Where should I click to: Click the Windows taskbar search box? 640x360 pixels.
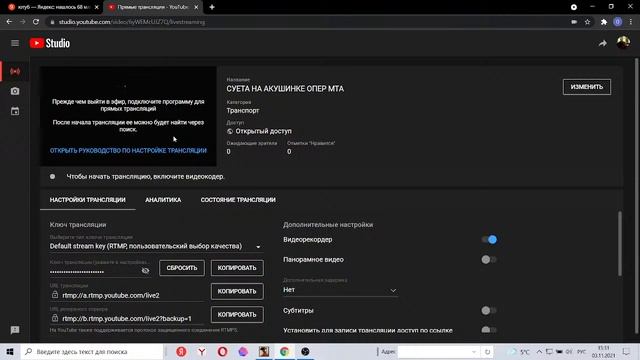tap(92, 351)
